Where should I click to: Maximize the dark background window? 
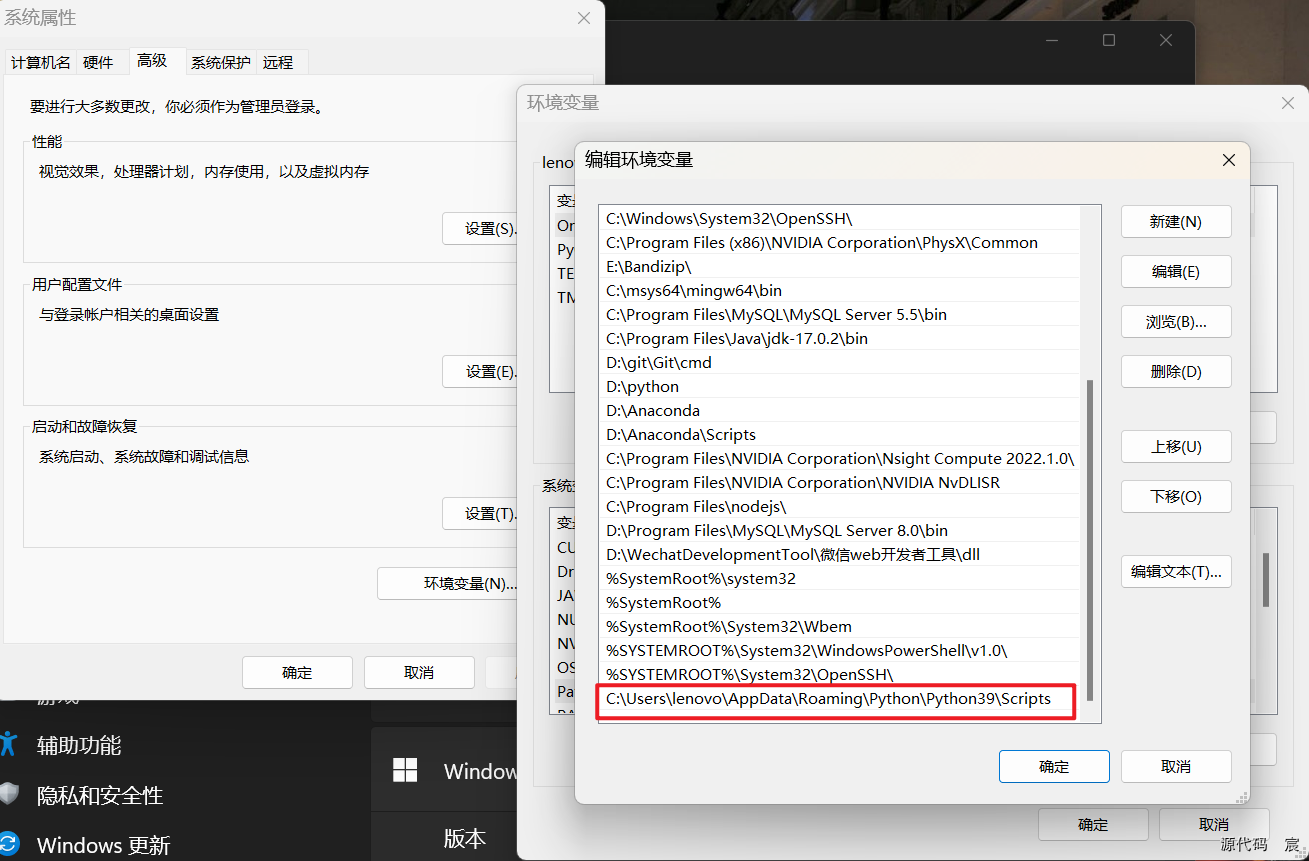[1109, 40]
